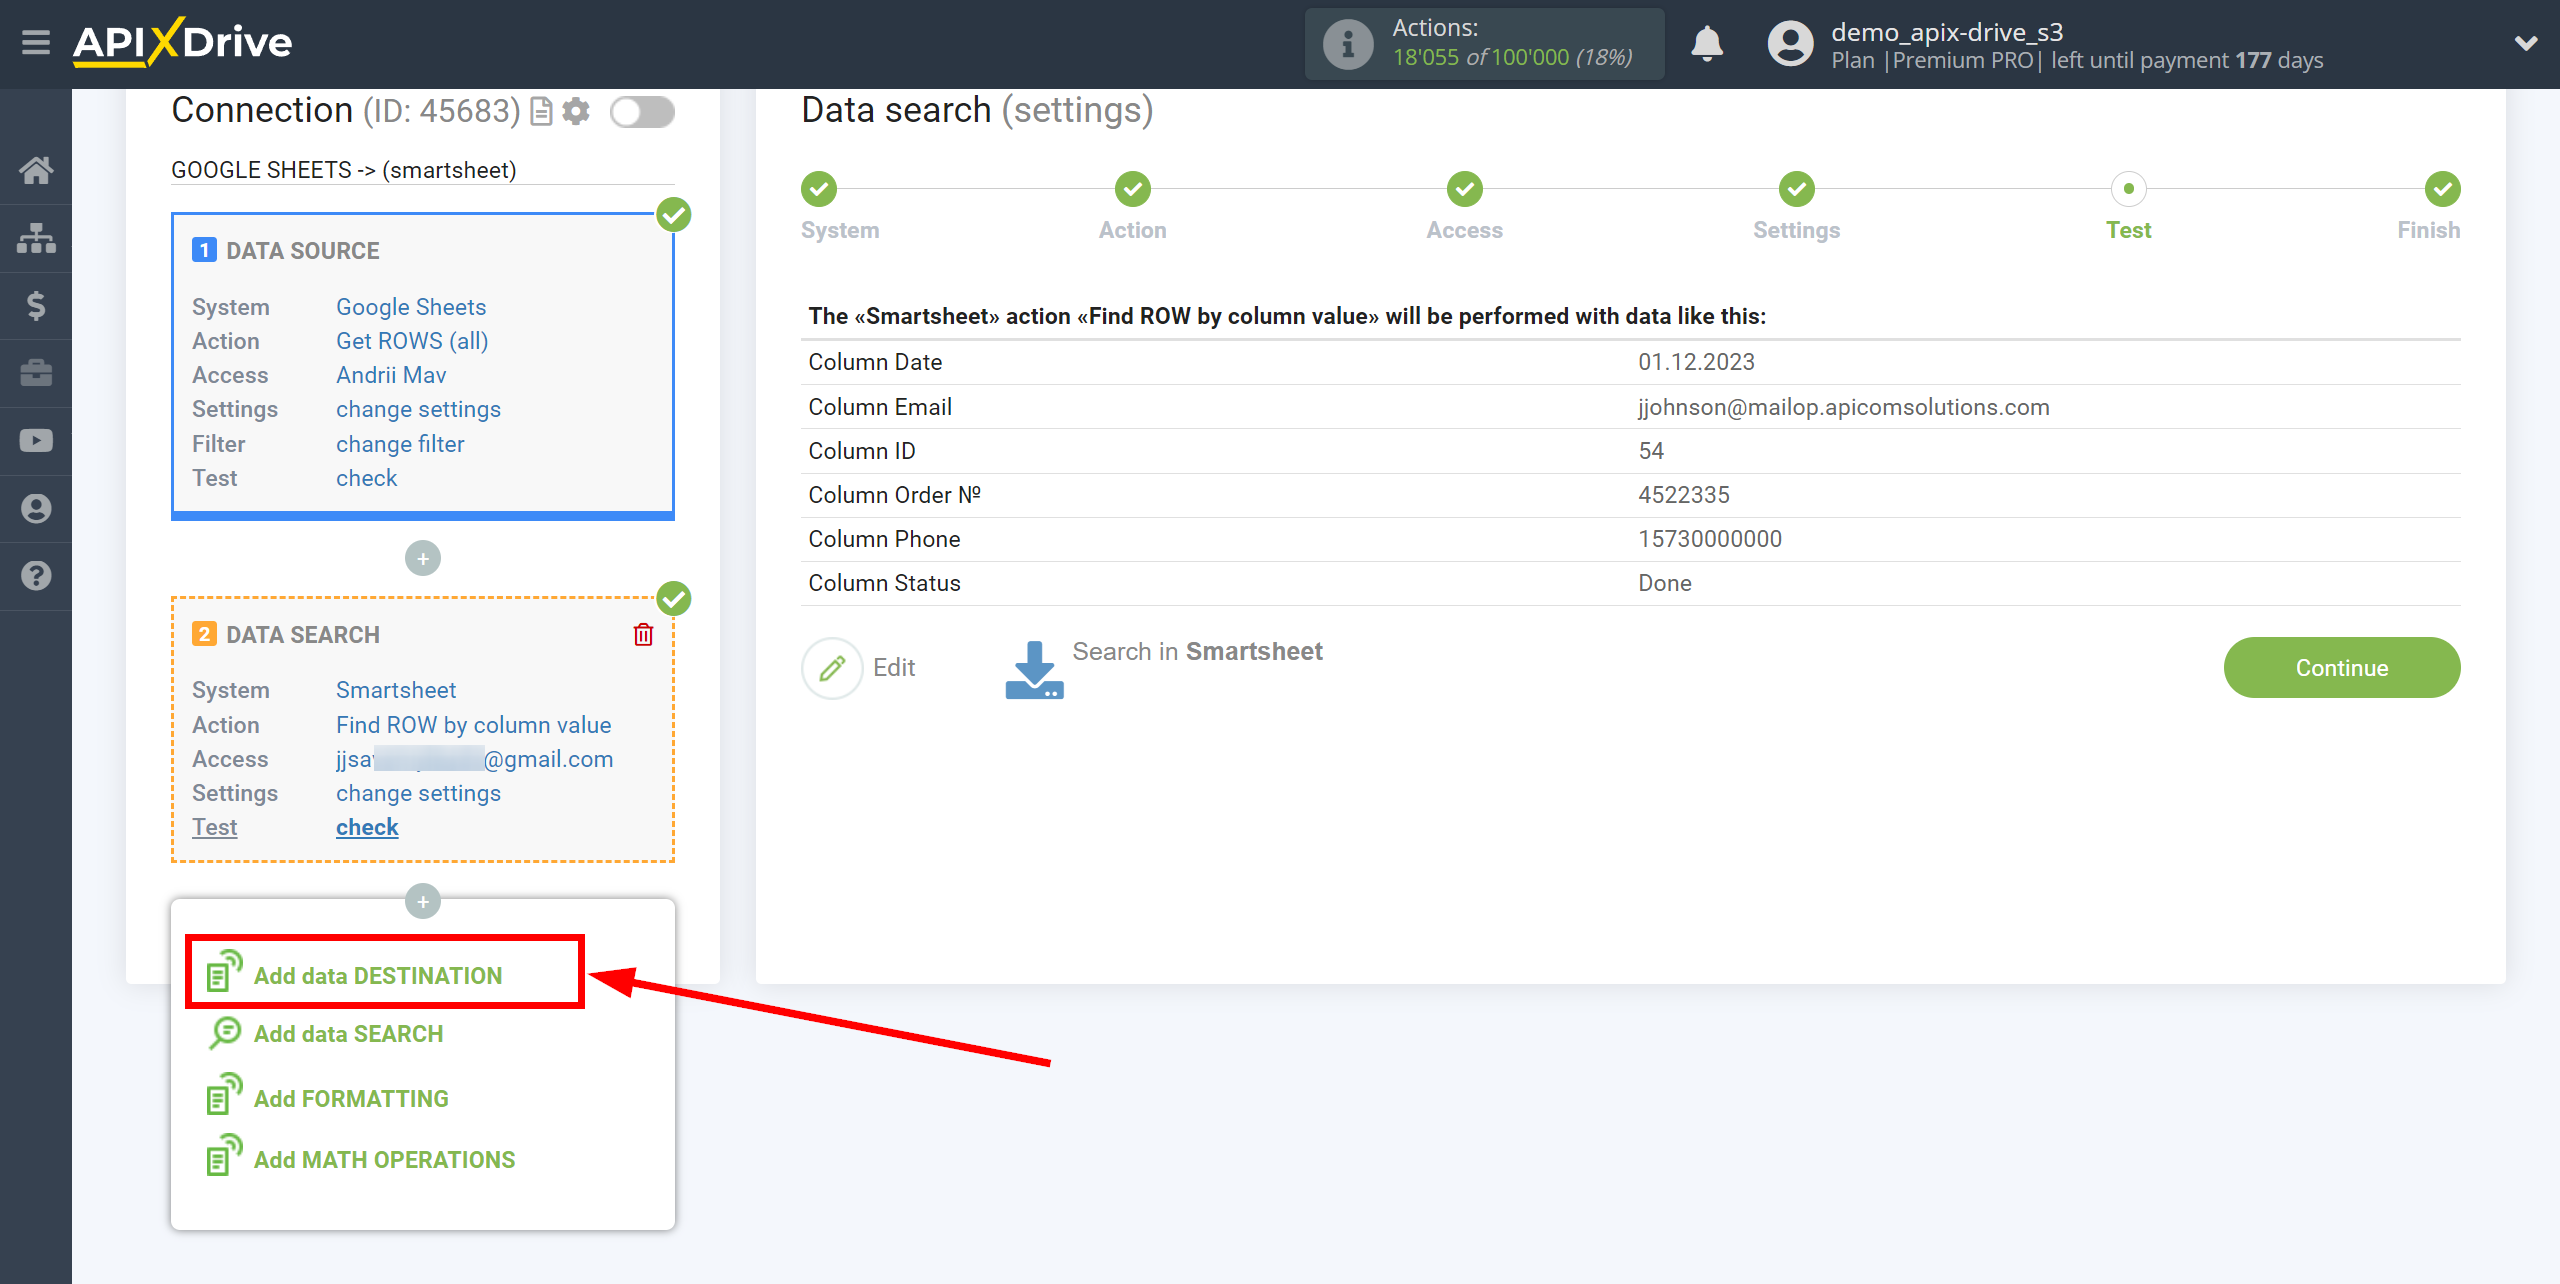
Task: Select Add MATH OPERATIONS
Action: (x=384, y=1160)
